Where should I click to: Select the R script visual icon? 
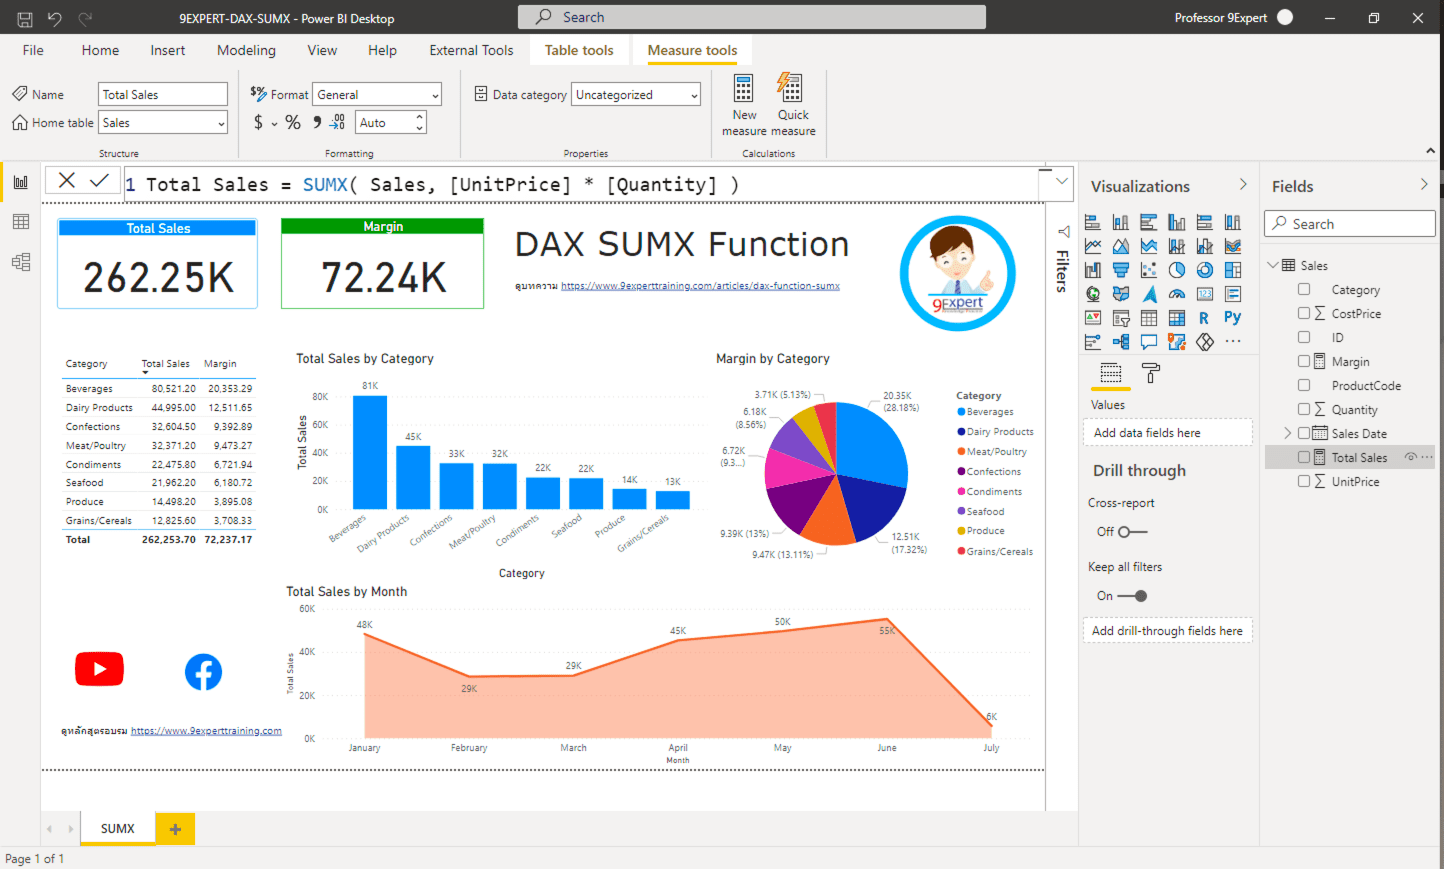click(x=1204, y=317)
